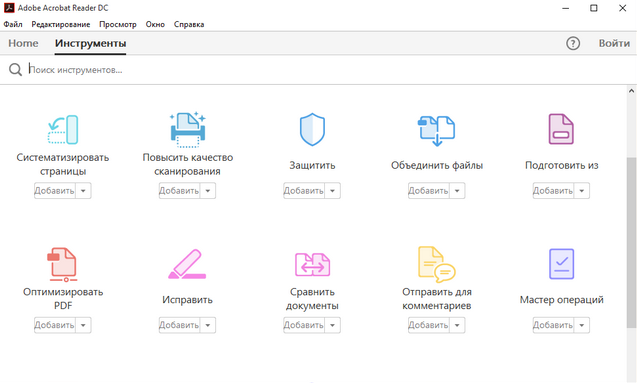Click the Подготовить из label

pyautogui.click(x=561, y=165)
